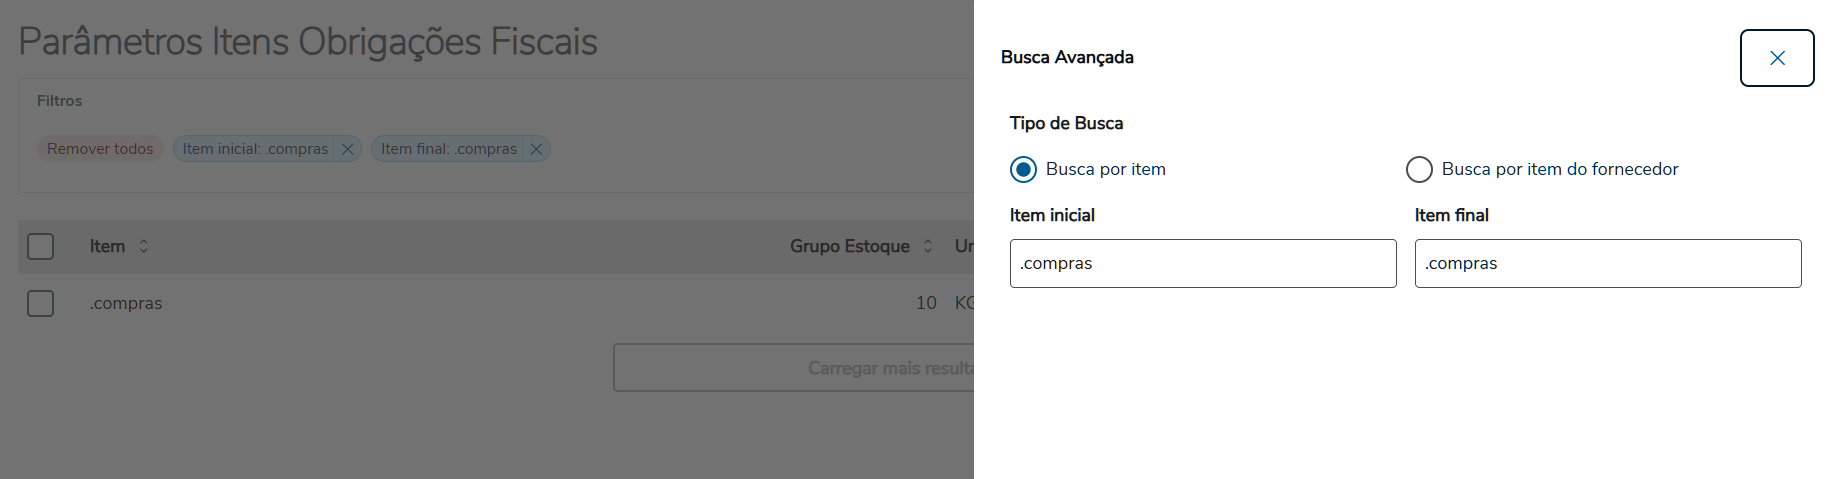
Task: Tick the checkbox for the .compras row
Action: [41, 303]
